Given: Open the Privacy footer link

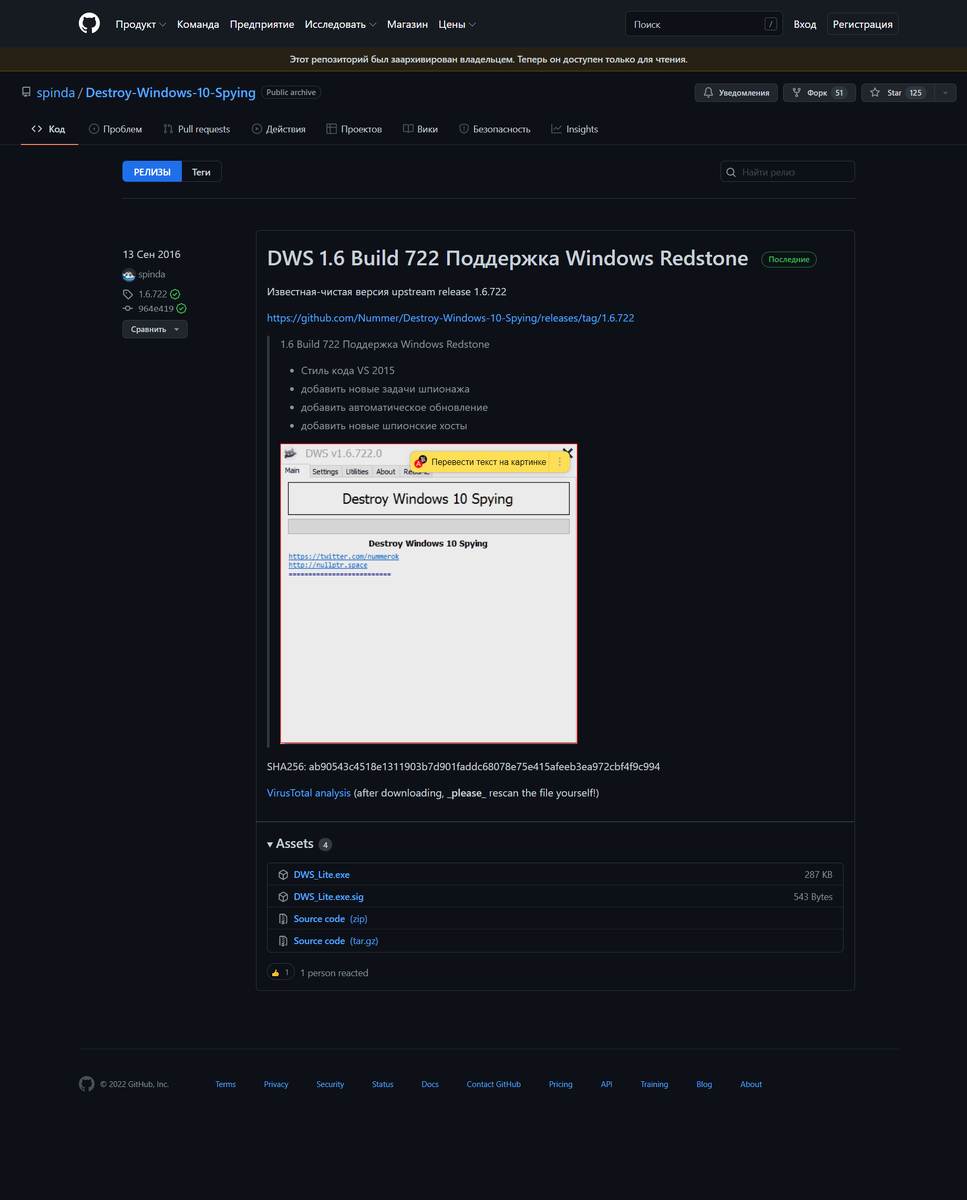Looking at the screenshot, I should (276, 1084).
